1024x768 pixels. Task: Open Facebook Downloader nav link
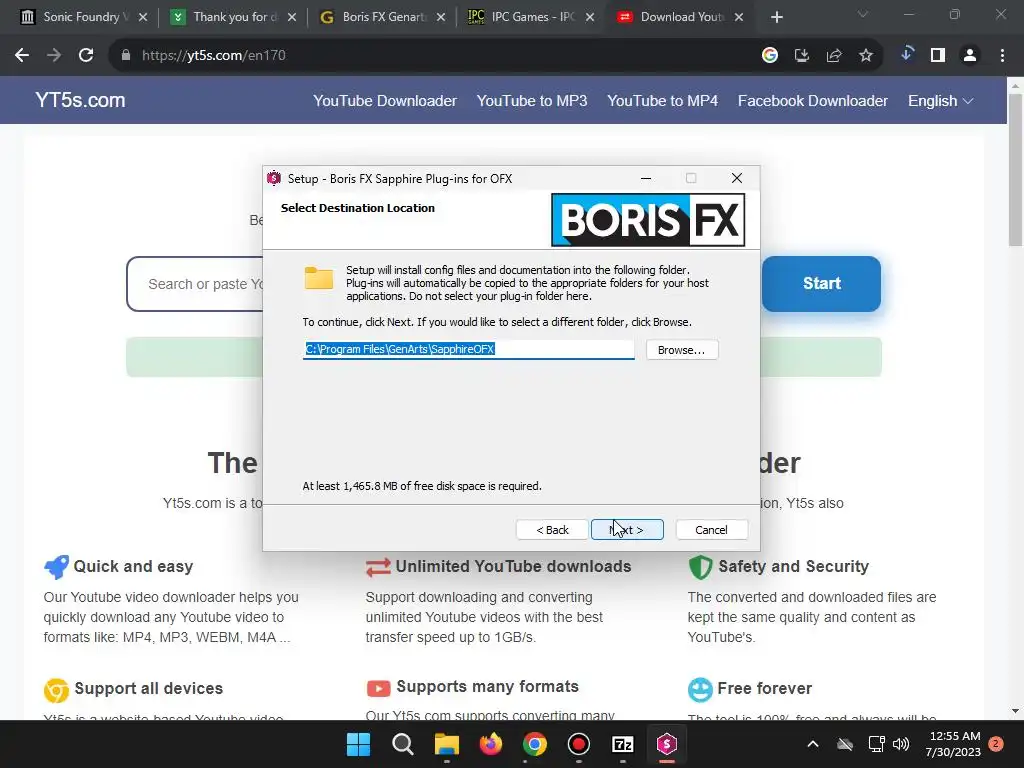(812, 101)
